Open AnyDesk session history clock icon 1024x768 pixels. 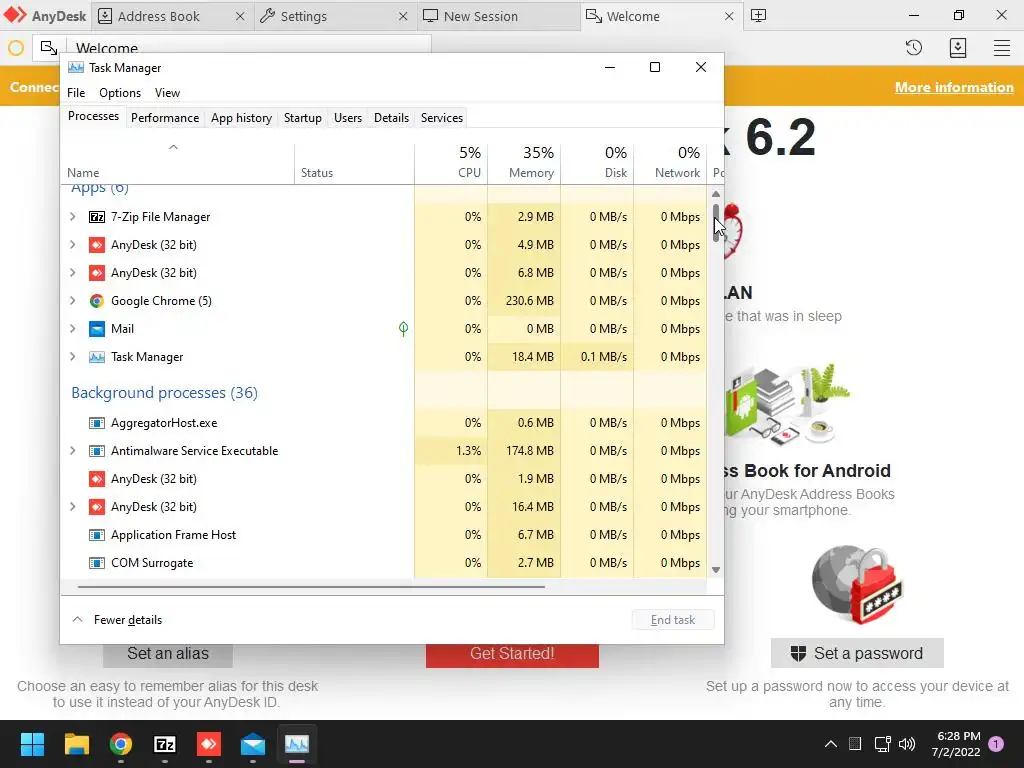pyautogui.click(x=914, y=48)
